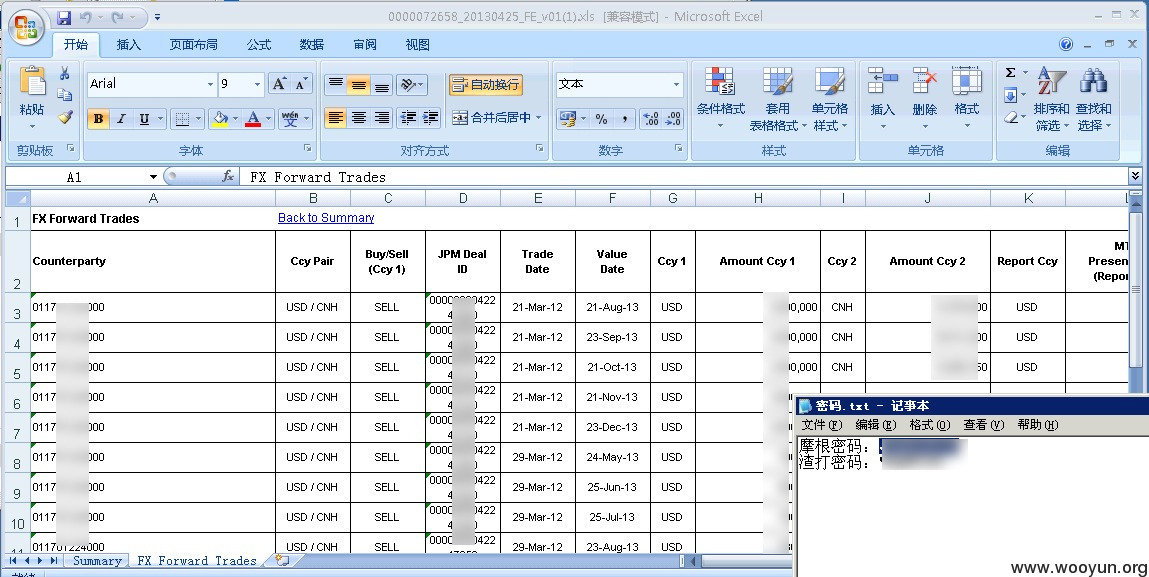Expand the formula bar
Viewport: 1149px width, 577px height.
pos(1135,175)
